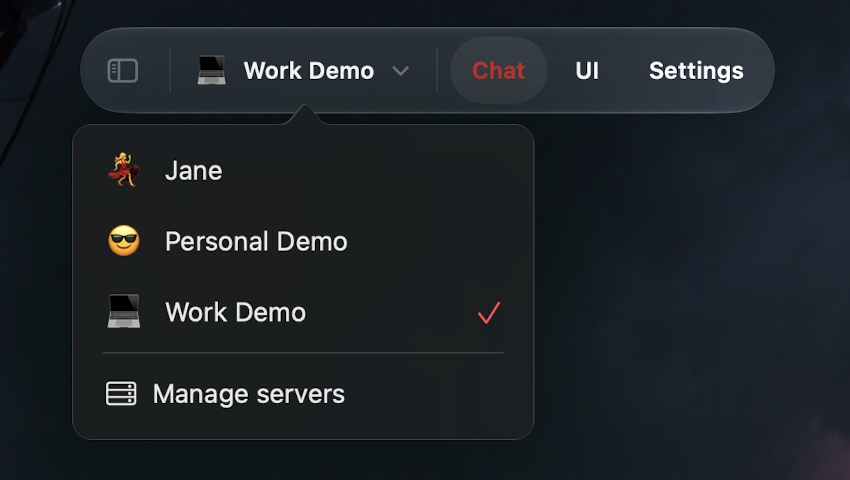Click the red checkmark on Work Demo
The height and width of the screenshot is (480, 850).
[x=489, y=312]
